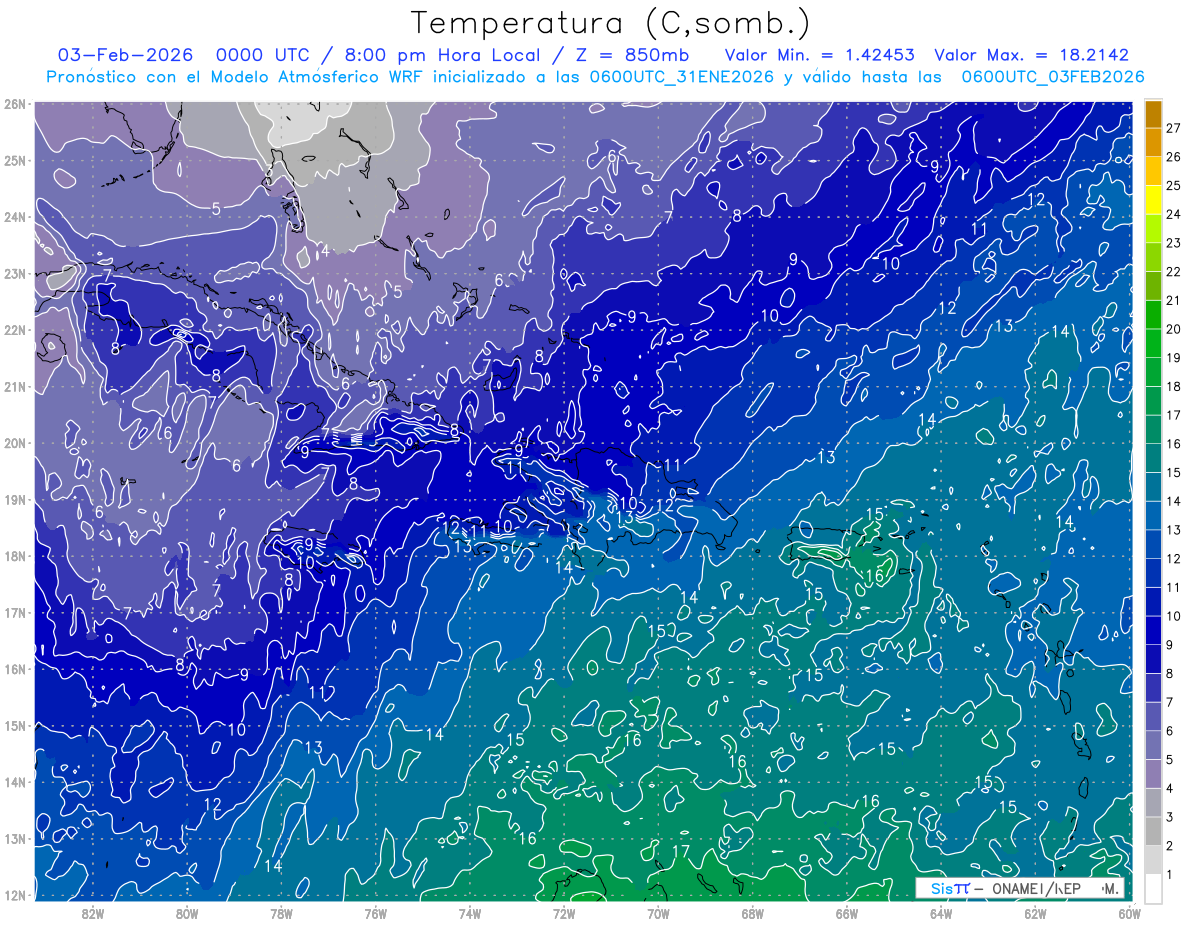Viewport: 1200px width, 927px height.
Task: Select the validity stamp "0600UTC_03FEB2026"
Action: tap(1053, 76)
